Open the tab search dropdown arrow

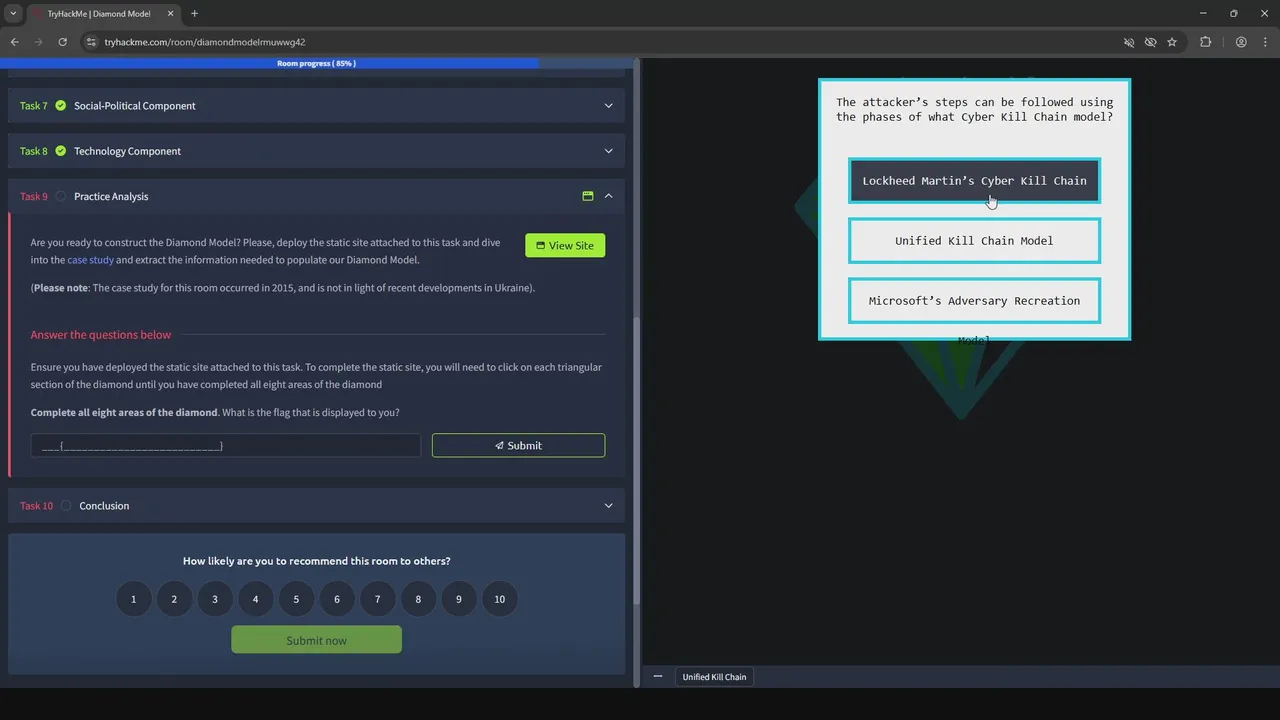point(13,14)
